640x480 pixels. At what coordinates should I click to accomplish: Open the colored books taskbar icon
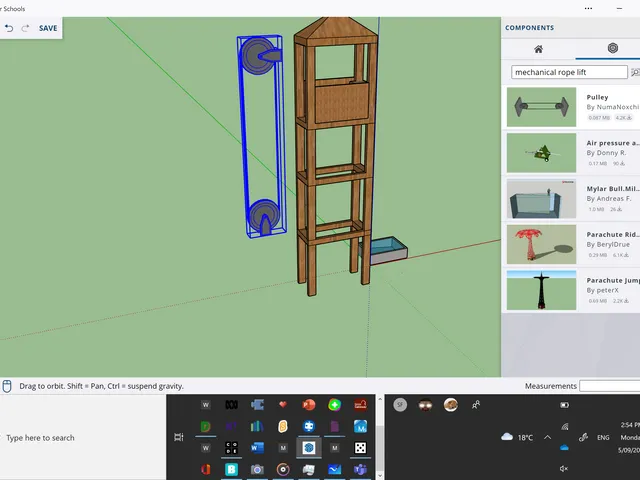[x=257, y=427]
